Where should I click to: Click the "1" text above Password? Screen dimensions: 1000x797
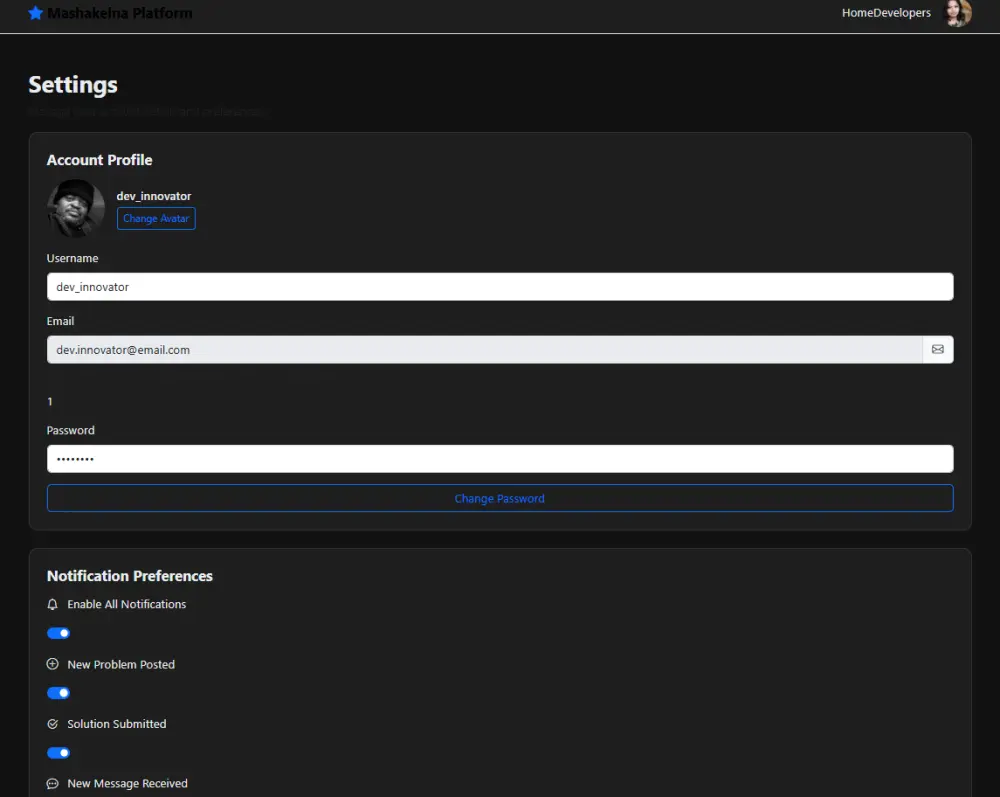[x=50, y=402]
